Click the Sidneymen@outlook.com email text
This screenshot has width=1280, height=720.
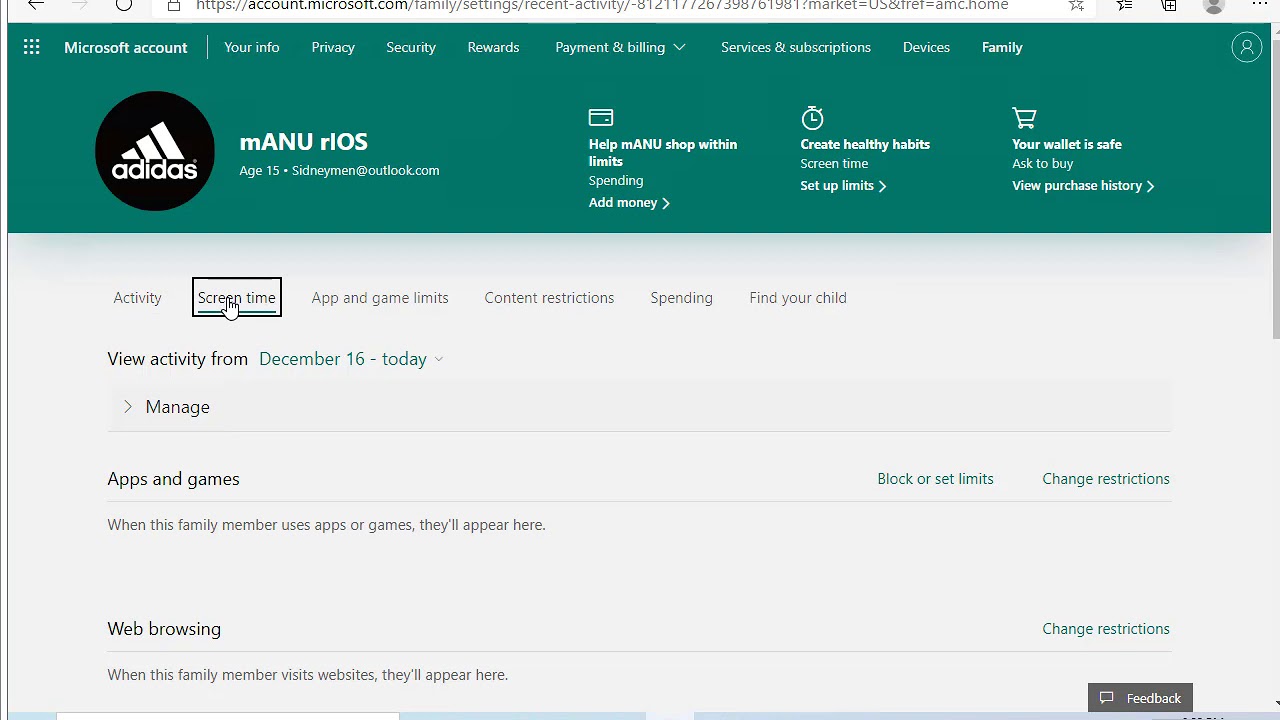[365, 170]
